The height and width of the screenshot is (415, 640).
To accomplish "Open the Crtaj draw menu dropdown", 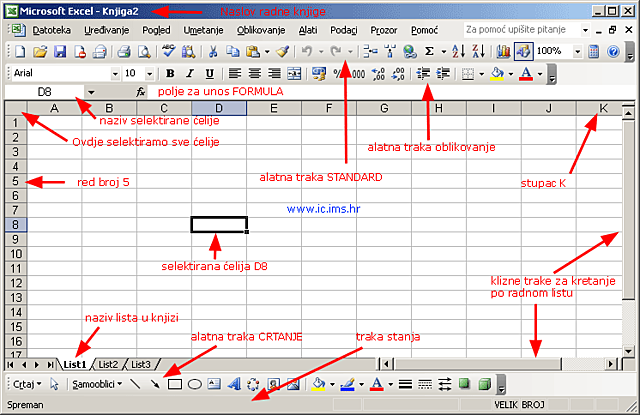I will 27,384.
